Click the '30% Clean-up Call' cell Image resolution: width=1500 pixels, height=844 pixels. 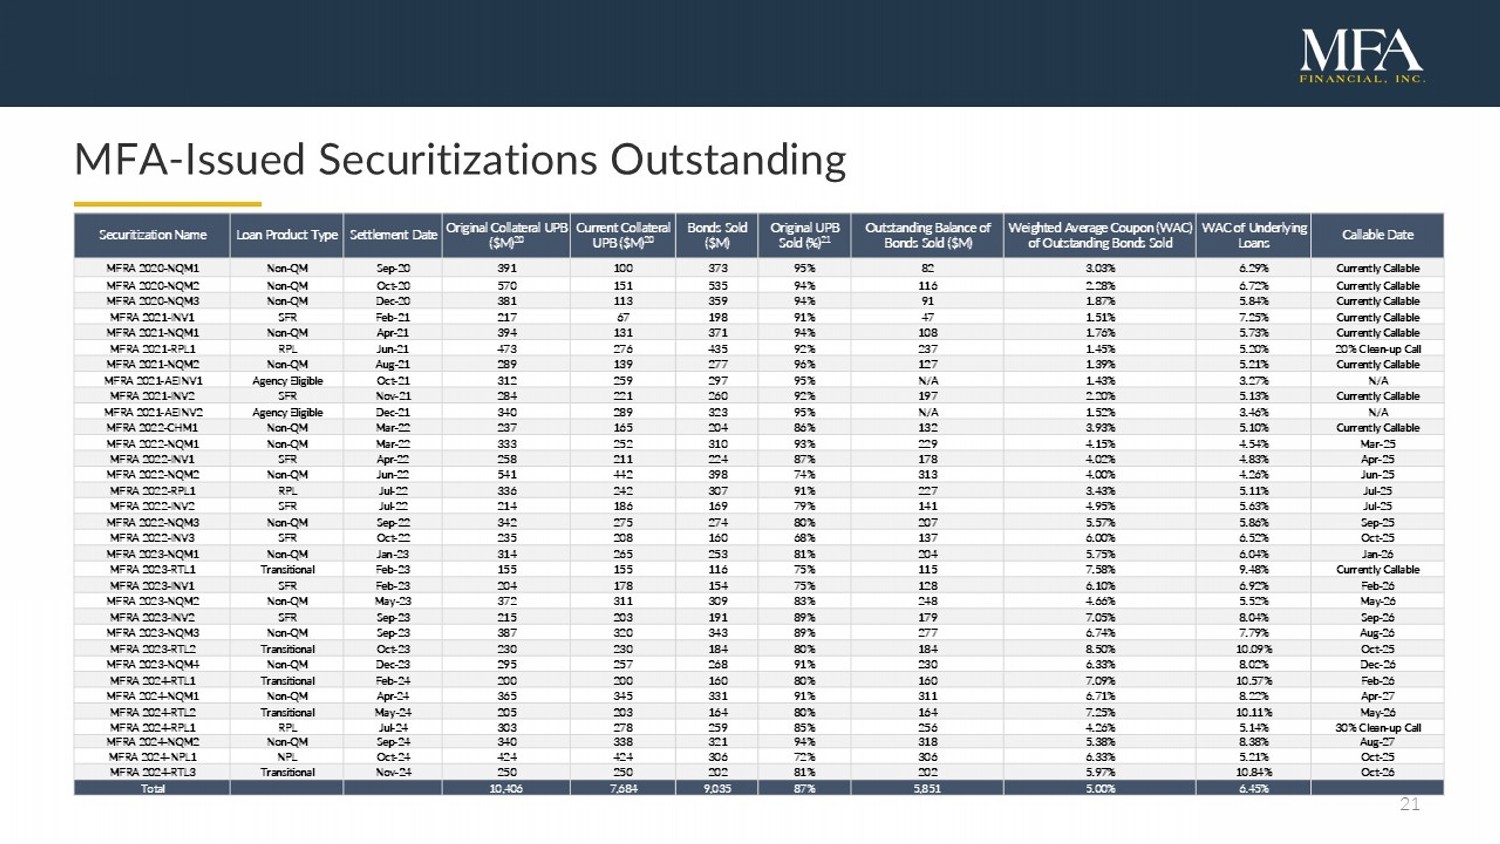click(x=1377, y=728)
